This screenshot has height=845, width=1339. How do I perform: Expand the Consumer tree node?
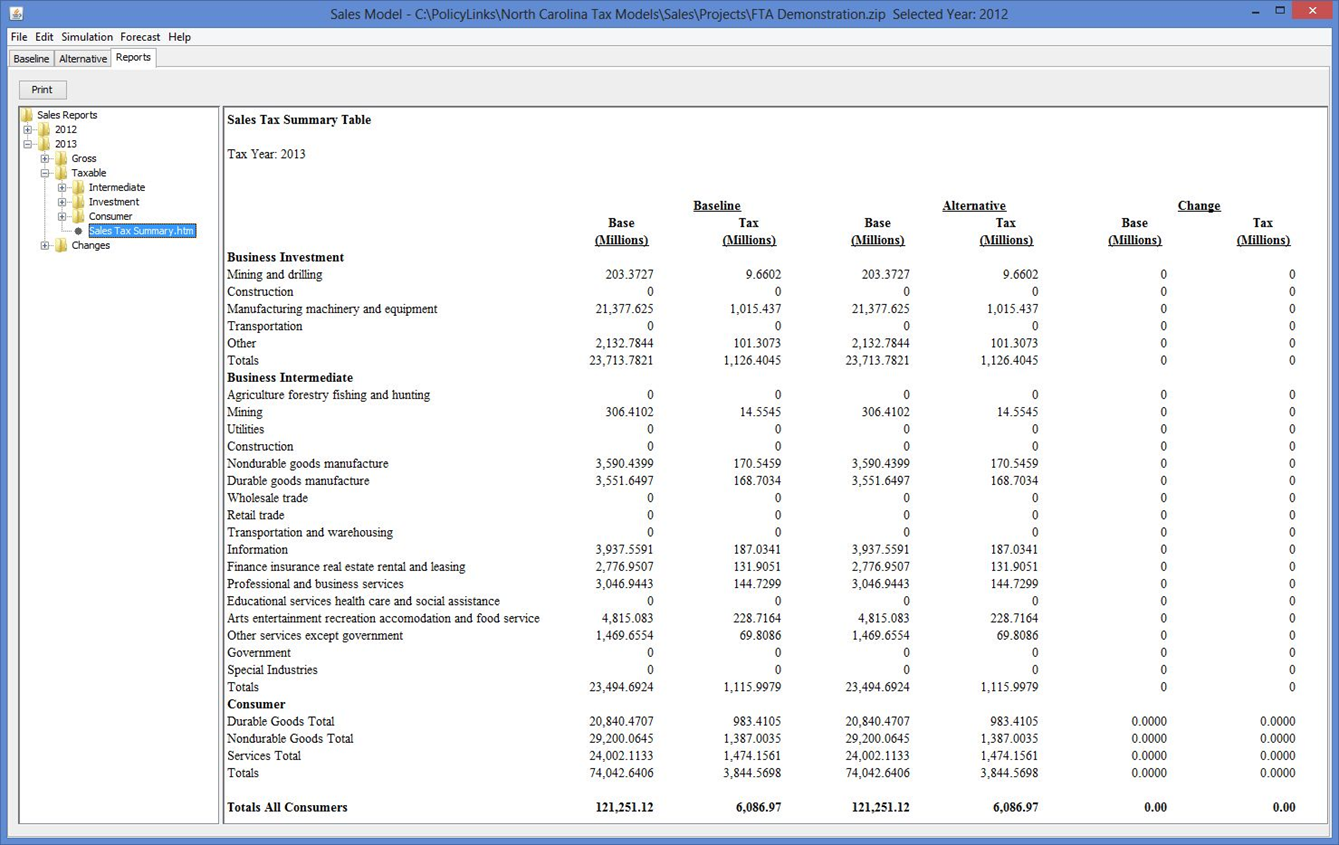pos(62,216)
